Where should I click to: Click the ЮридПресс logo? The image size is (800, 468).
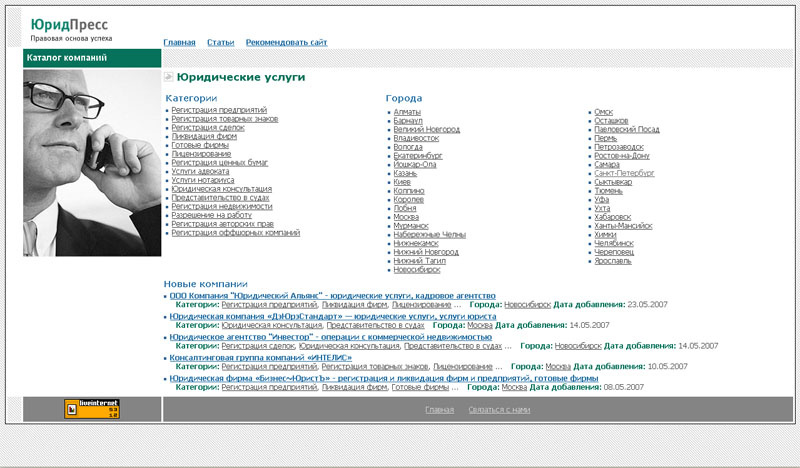(70, 25)
